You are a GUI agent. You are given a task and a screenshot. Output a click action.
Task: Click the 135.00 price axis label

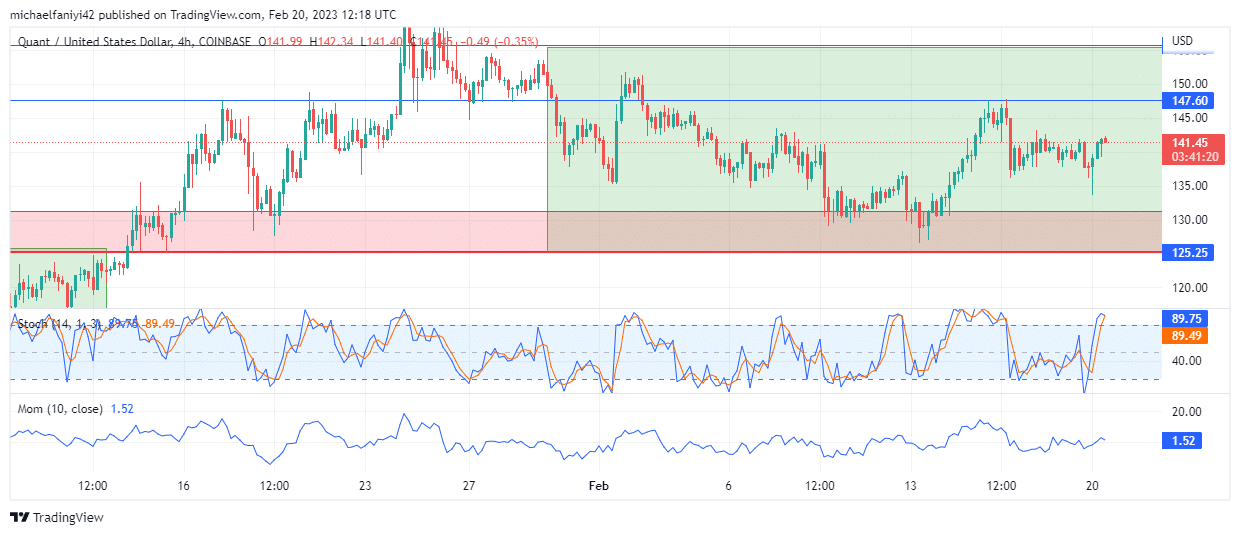point(1190,186)
